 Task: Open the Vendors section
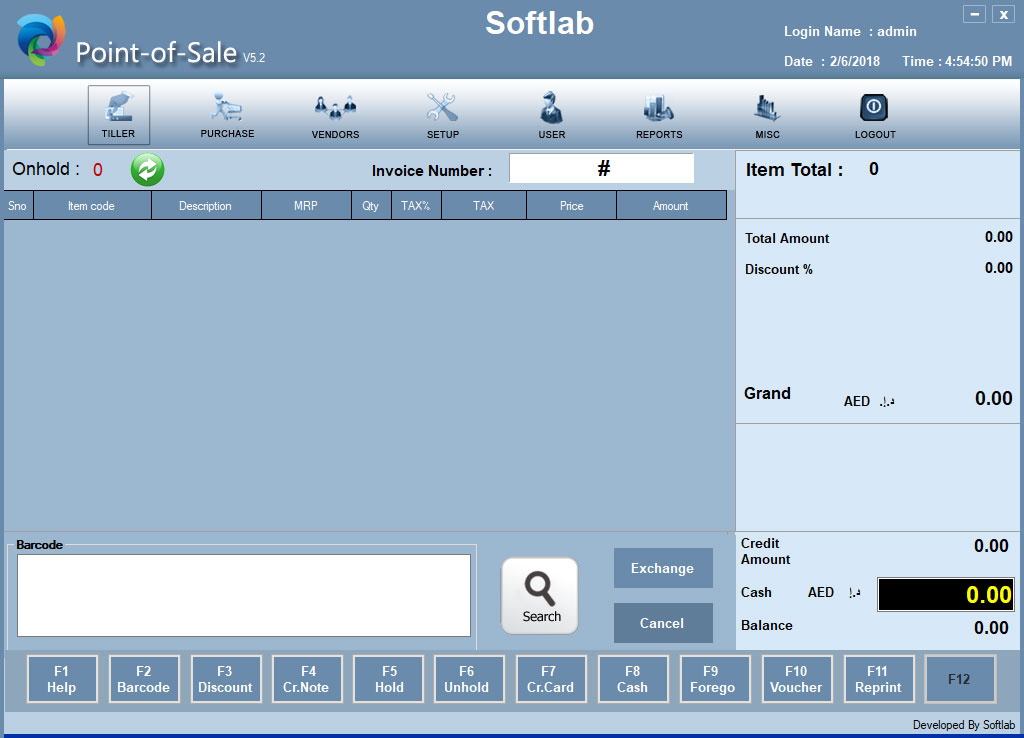(x=335, y=114)
